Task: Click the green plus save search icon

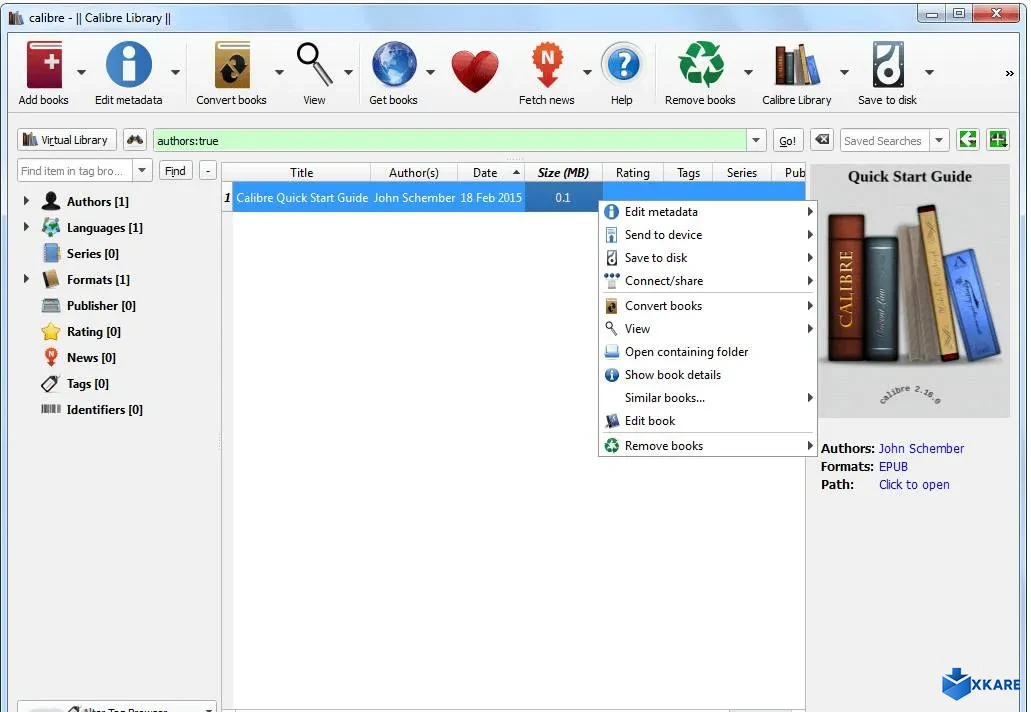Action: 998,139
